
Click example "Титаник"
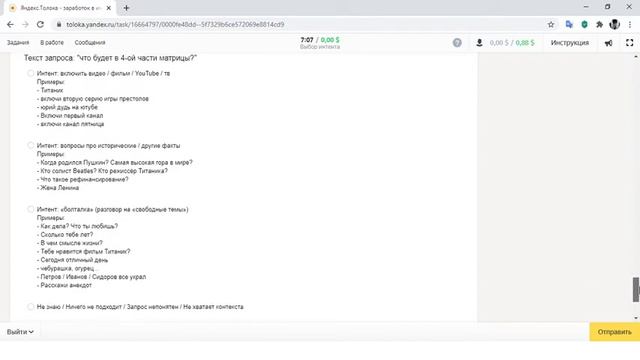[52, 90]
